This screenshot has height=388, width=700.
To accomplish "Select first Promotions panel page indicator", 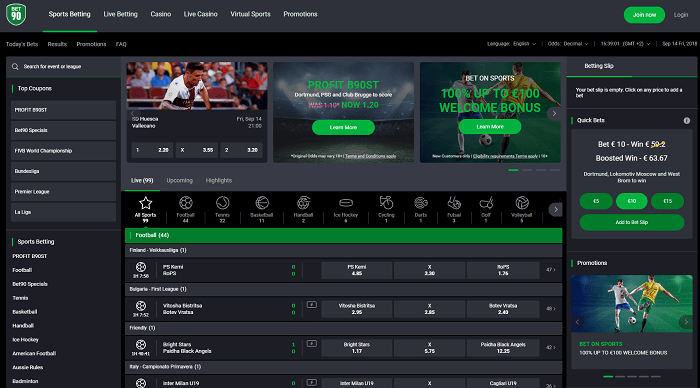I will (x=608, y=376).
